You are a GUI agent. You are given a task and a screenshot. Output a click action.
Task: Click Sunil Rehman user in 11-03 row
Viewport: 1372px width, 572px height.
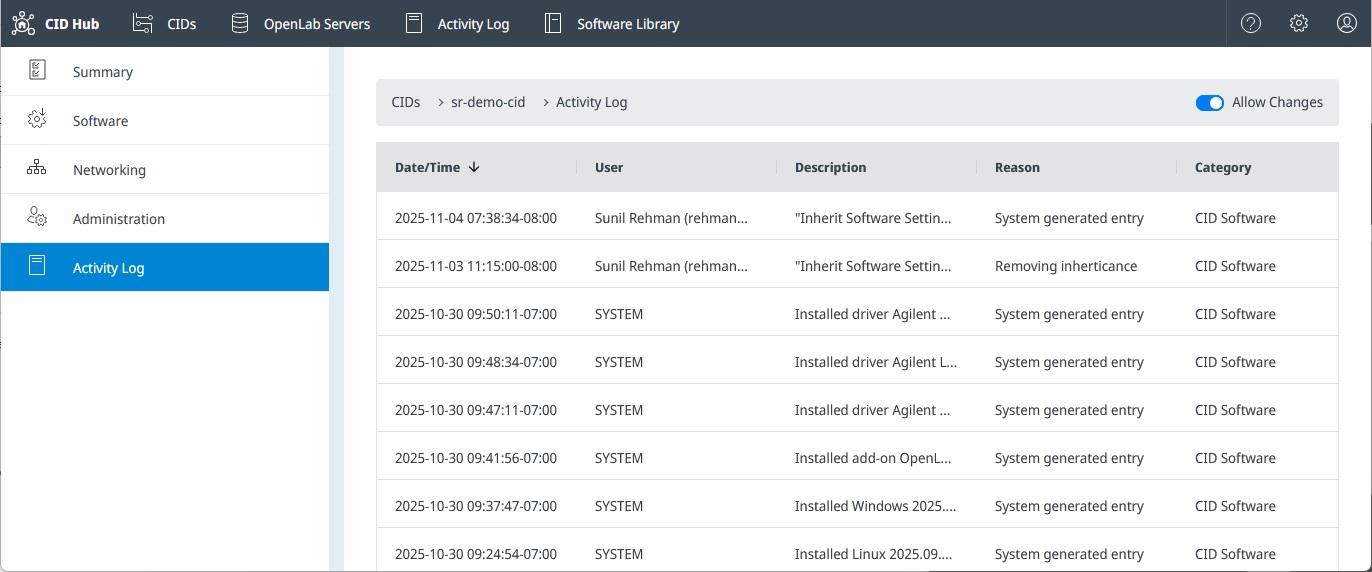(671, 266)
